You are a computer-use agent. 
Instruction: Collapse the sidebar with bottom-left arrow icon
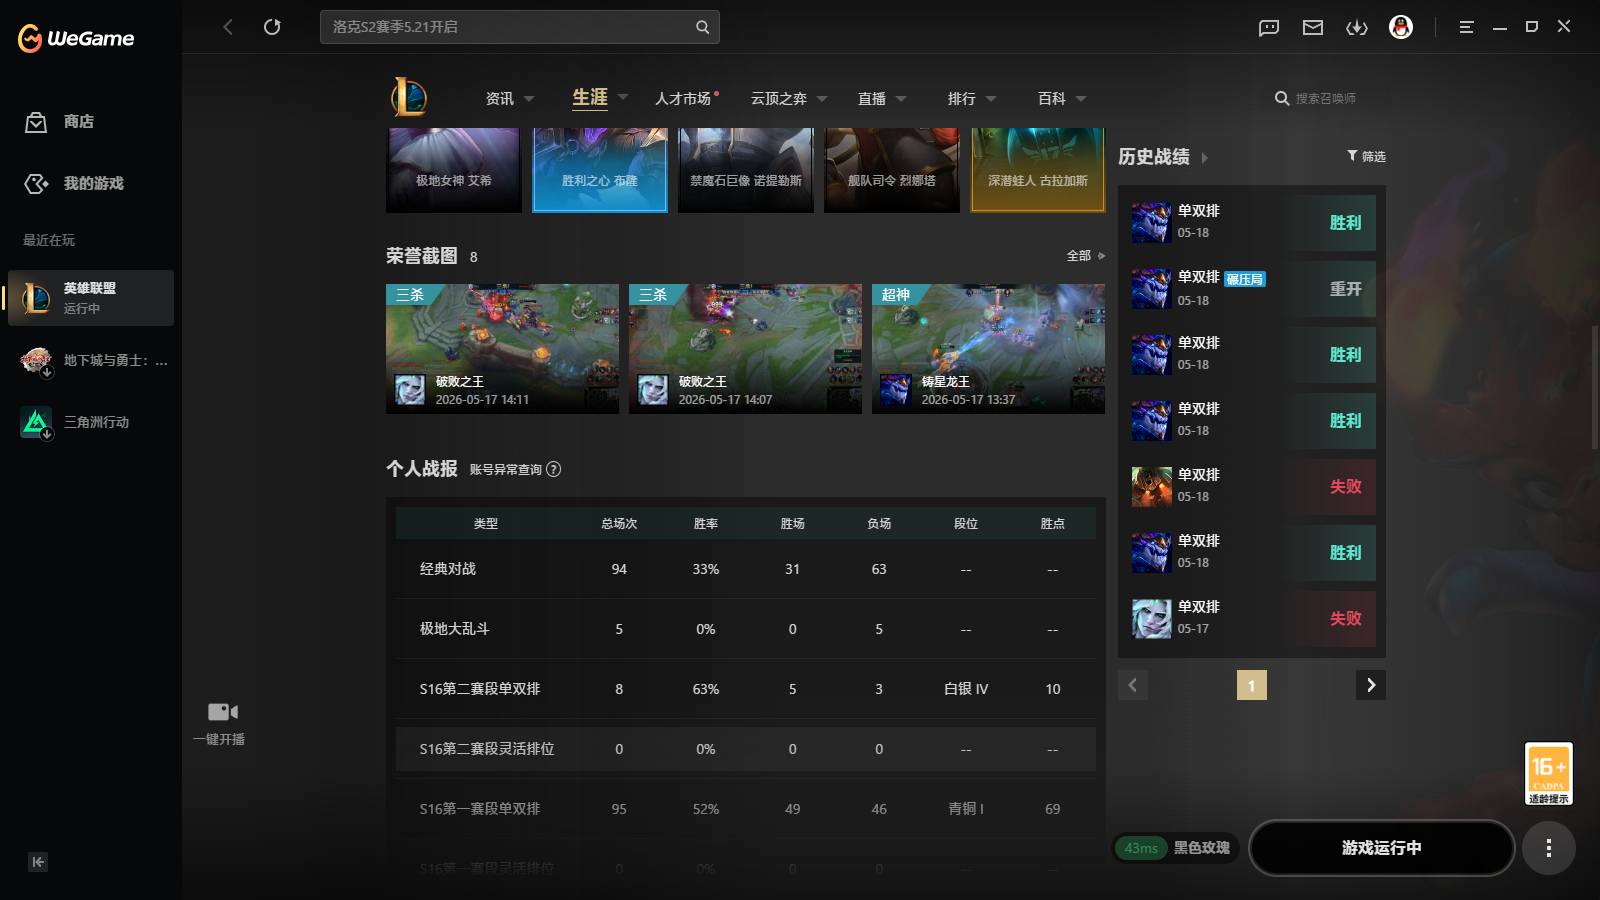coord(38,862)
